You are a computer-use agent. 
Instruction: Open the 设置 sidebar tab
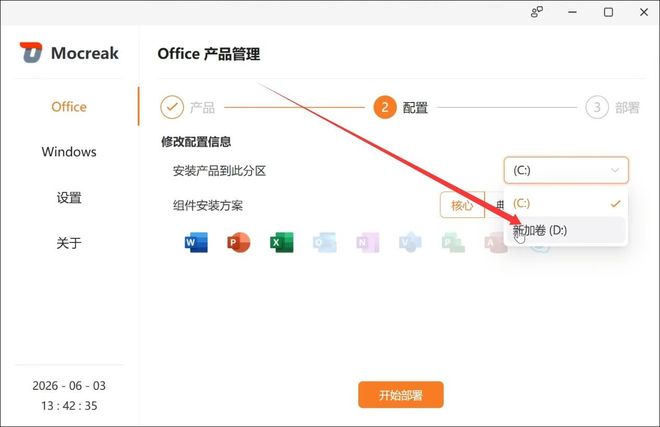click(x=69, y=197)
